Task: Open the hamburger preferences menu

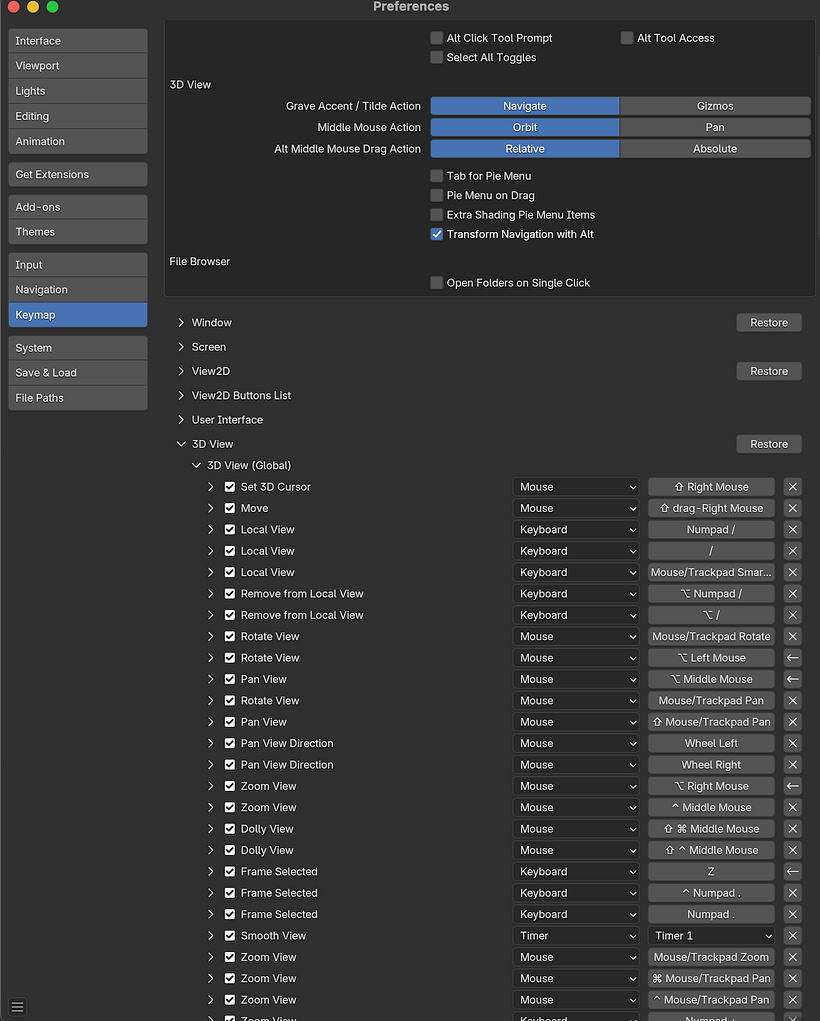Action: pyautogui.click(x=17, y=1007)
